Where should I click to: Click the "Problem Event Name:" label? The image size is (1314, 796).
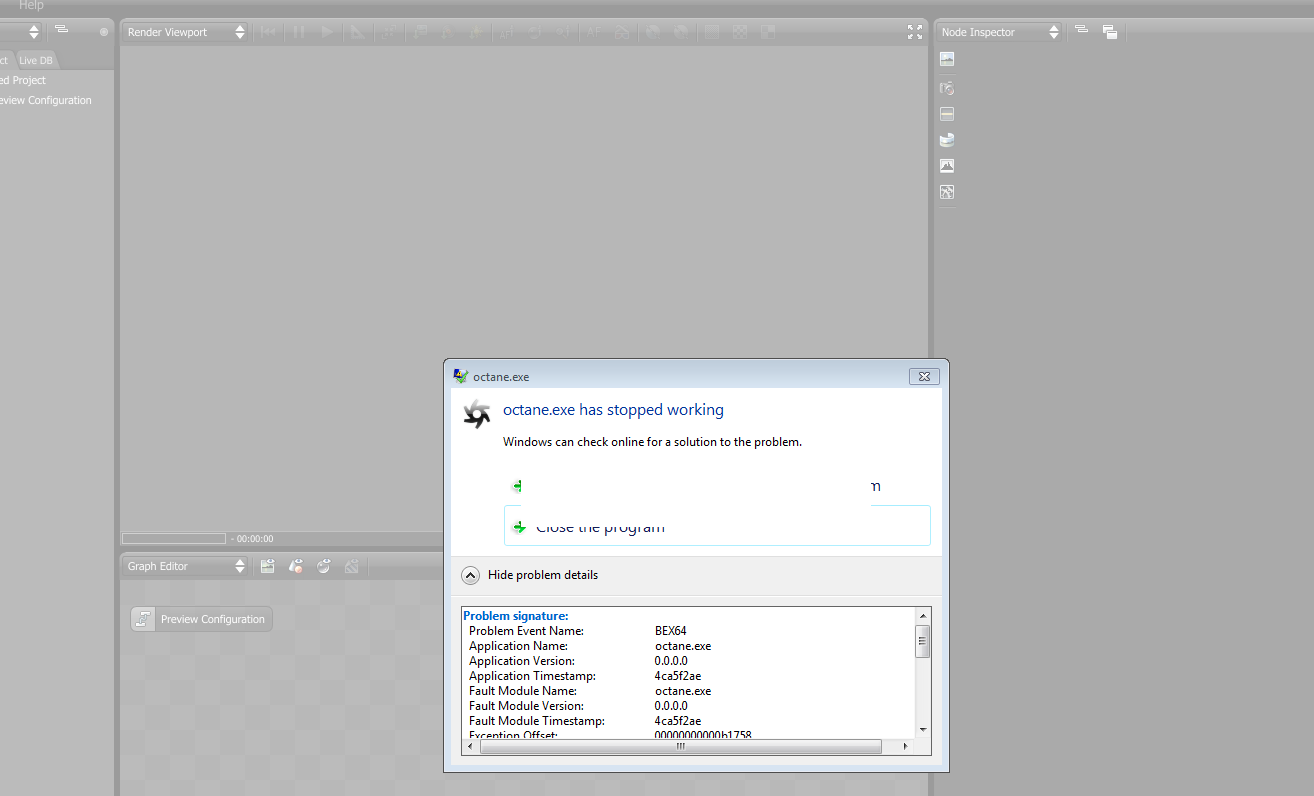[x=526, y=631]
